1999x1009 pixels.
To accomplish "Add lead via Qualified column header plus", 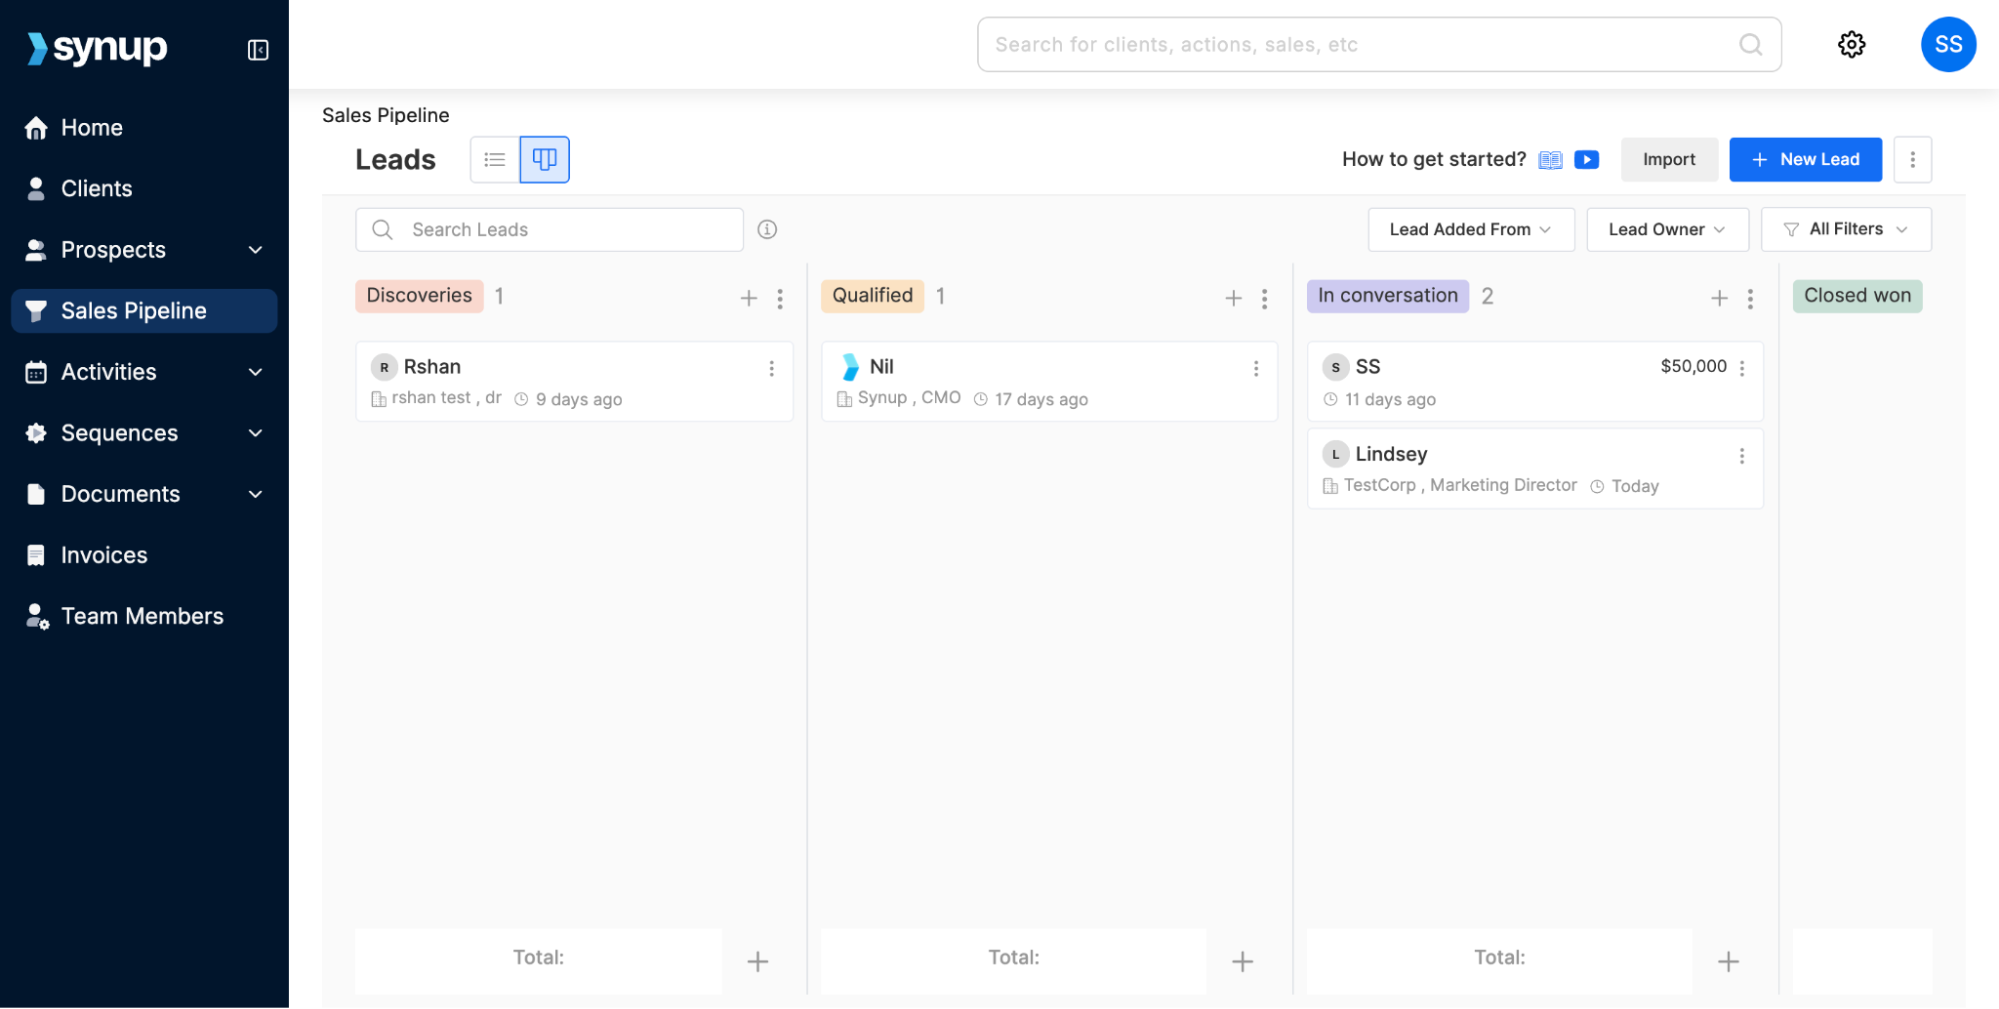I will point(1233,298).
